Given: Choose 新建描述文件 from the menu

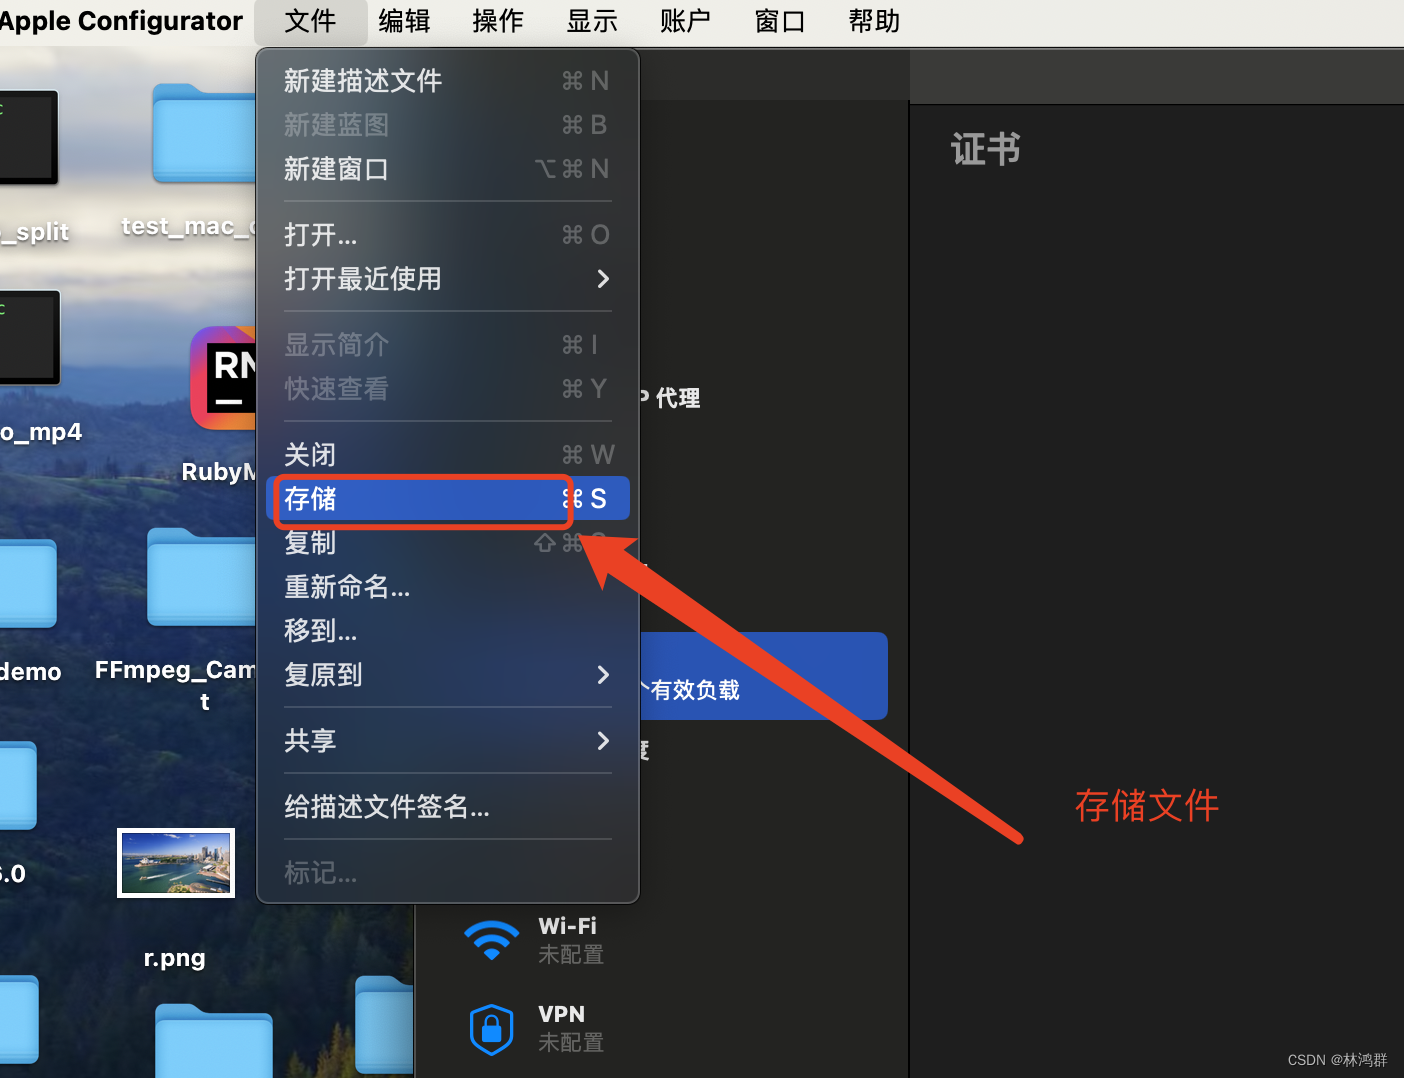Looking at the screenshot, I should point(447,81).
